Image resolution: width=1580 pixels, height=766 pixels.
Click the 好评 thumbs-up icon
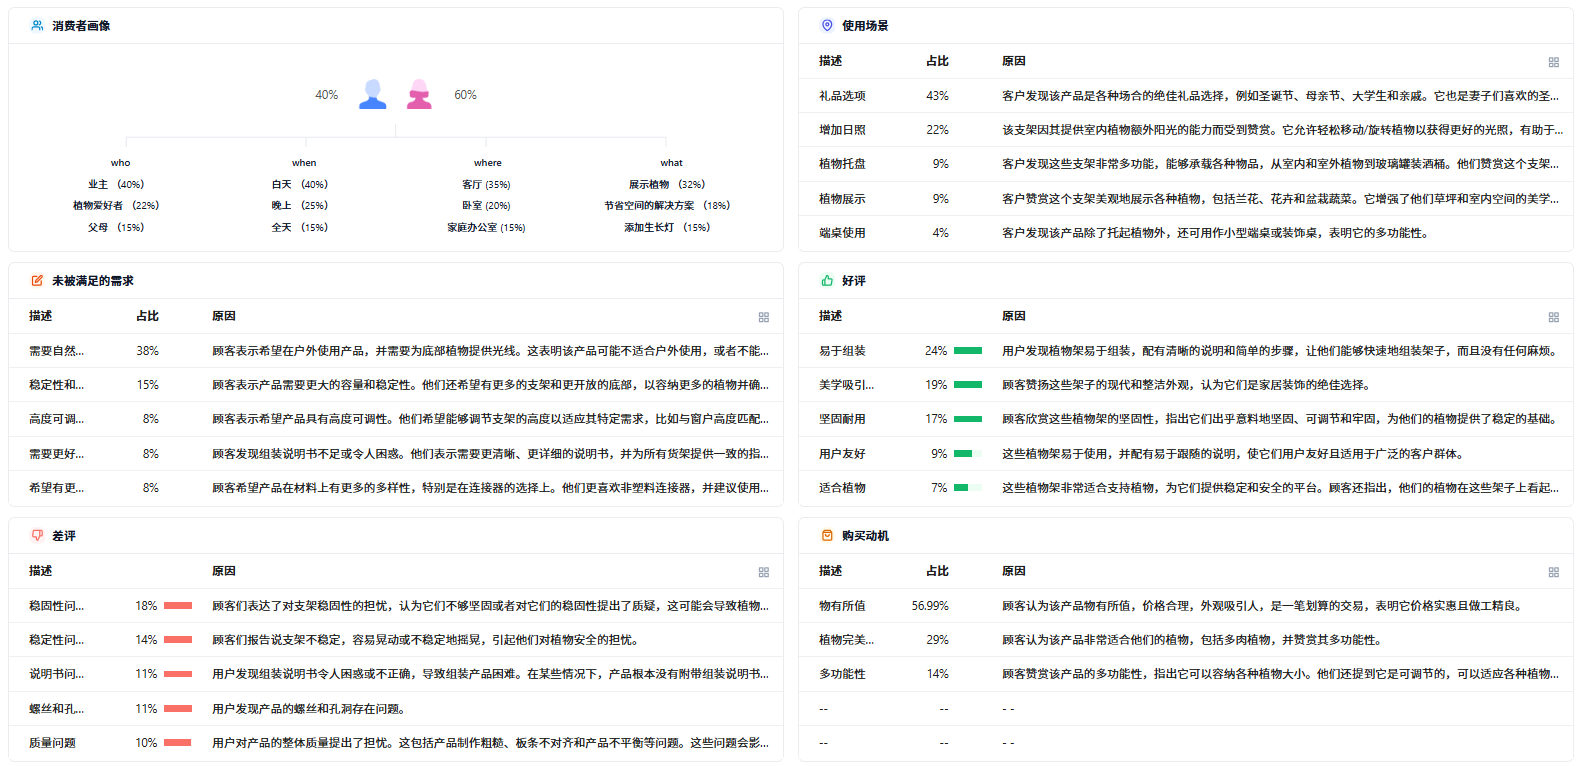click(827, 281)
